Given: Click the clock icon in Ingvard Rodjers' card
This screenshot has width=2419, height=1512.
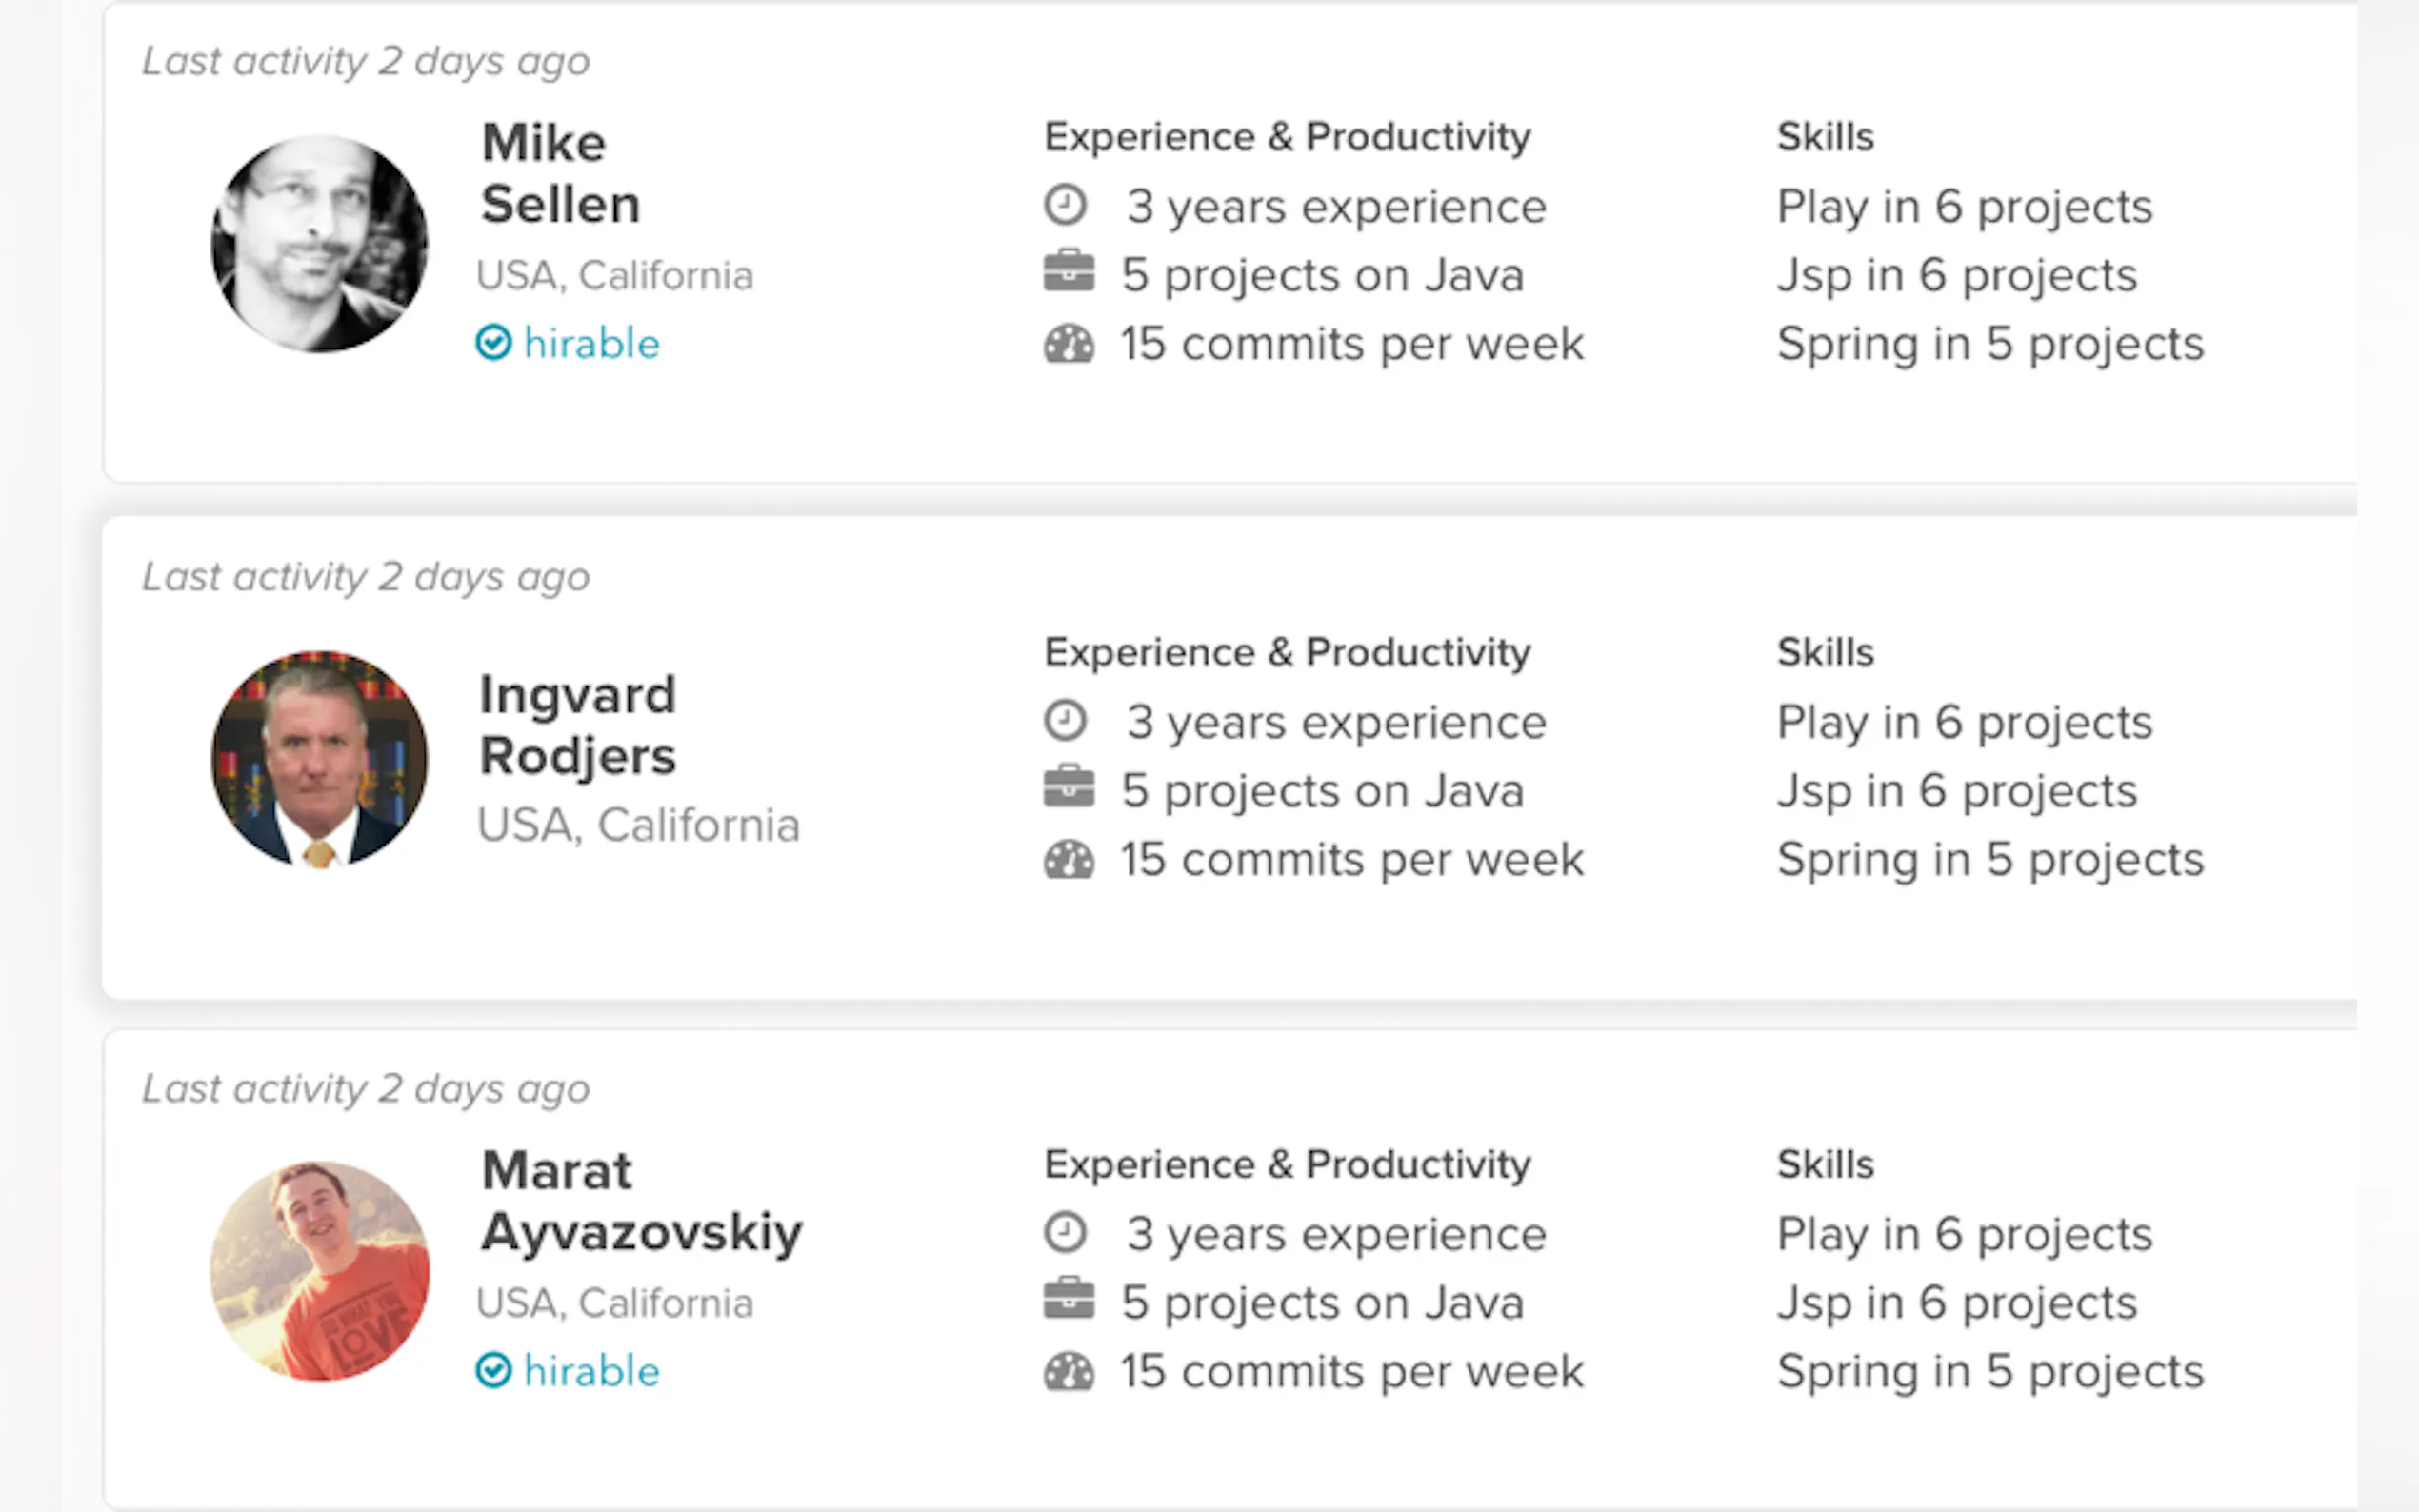Looking at the screenshot, I should point(1065,720).
